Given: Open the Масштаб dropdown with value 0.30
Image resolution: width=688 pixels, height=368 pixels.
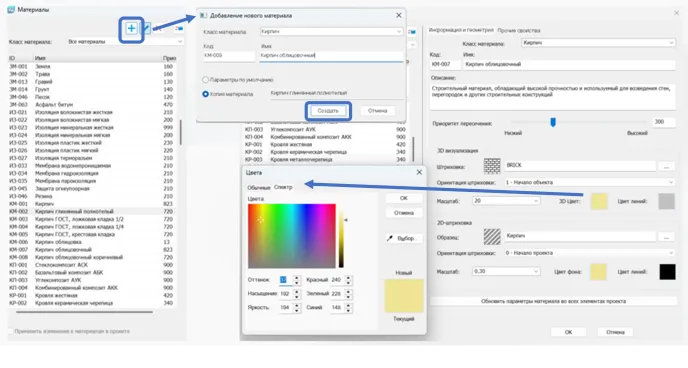Looking at the screenshot, I should click(506, 272).
